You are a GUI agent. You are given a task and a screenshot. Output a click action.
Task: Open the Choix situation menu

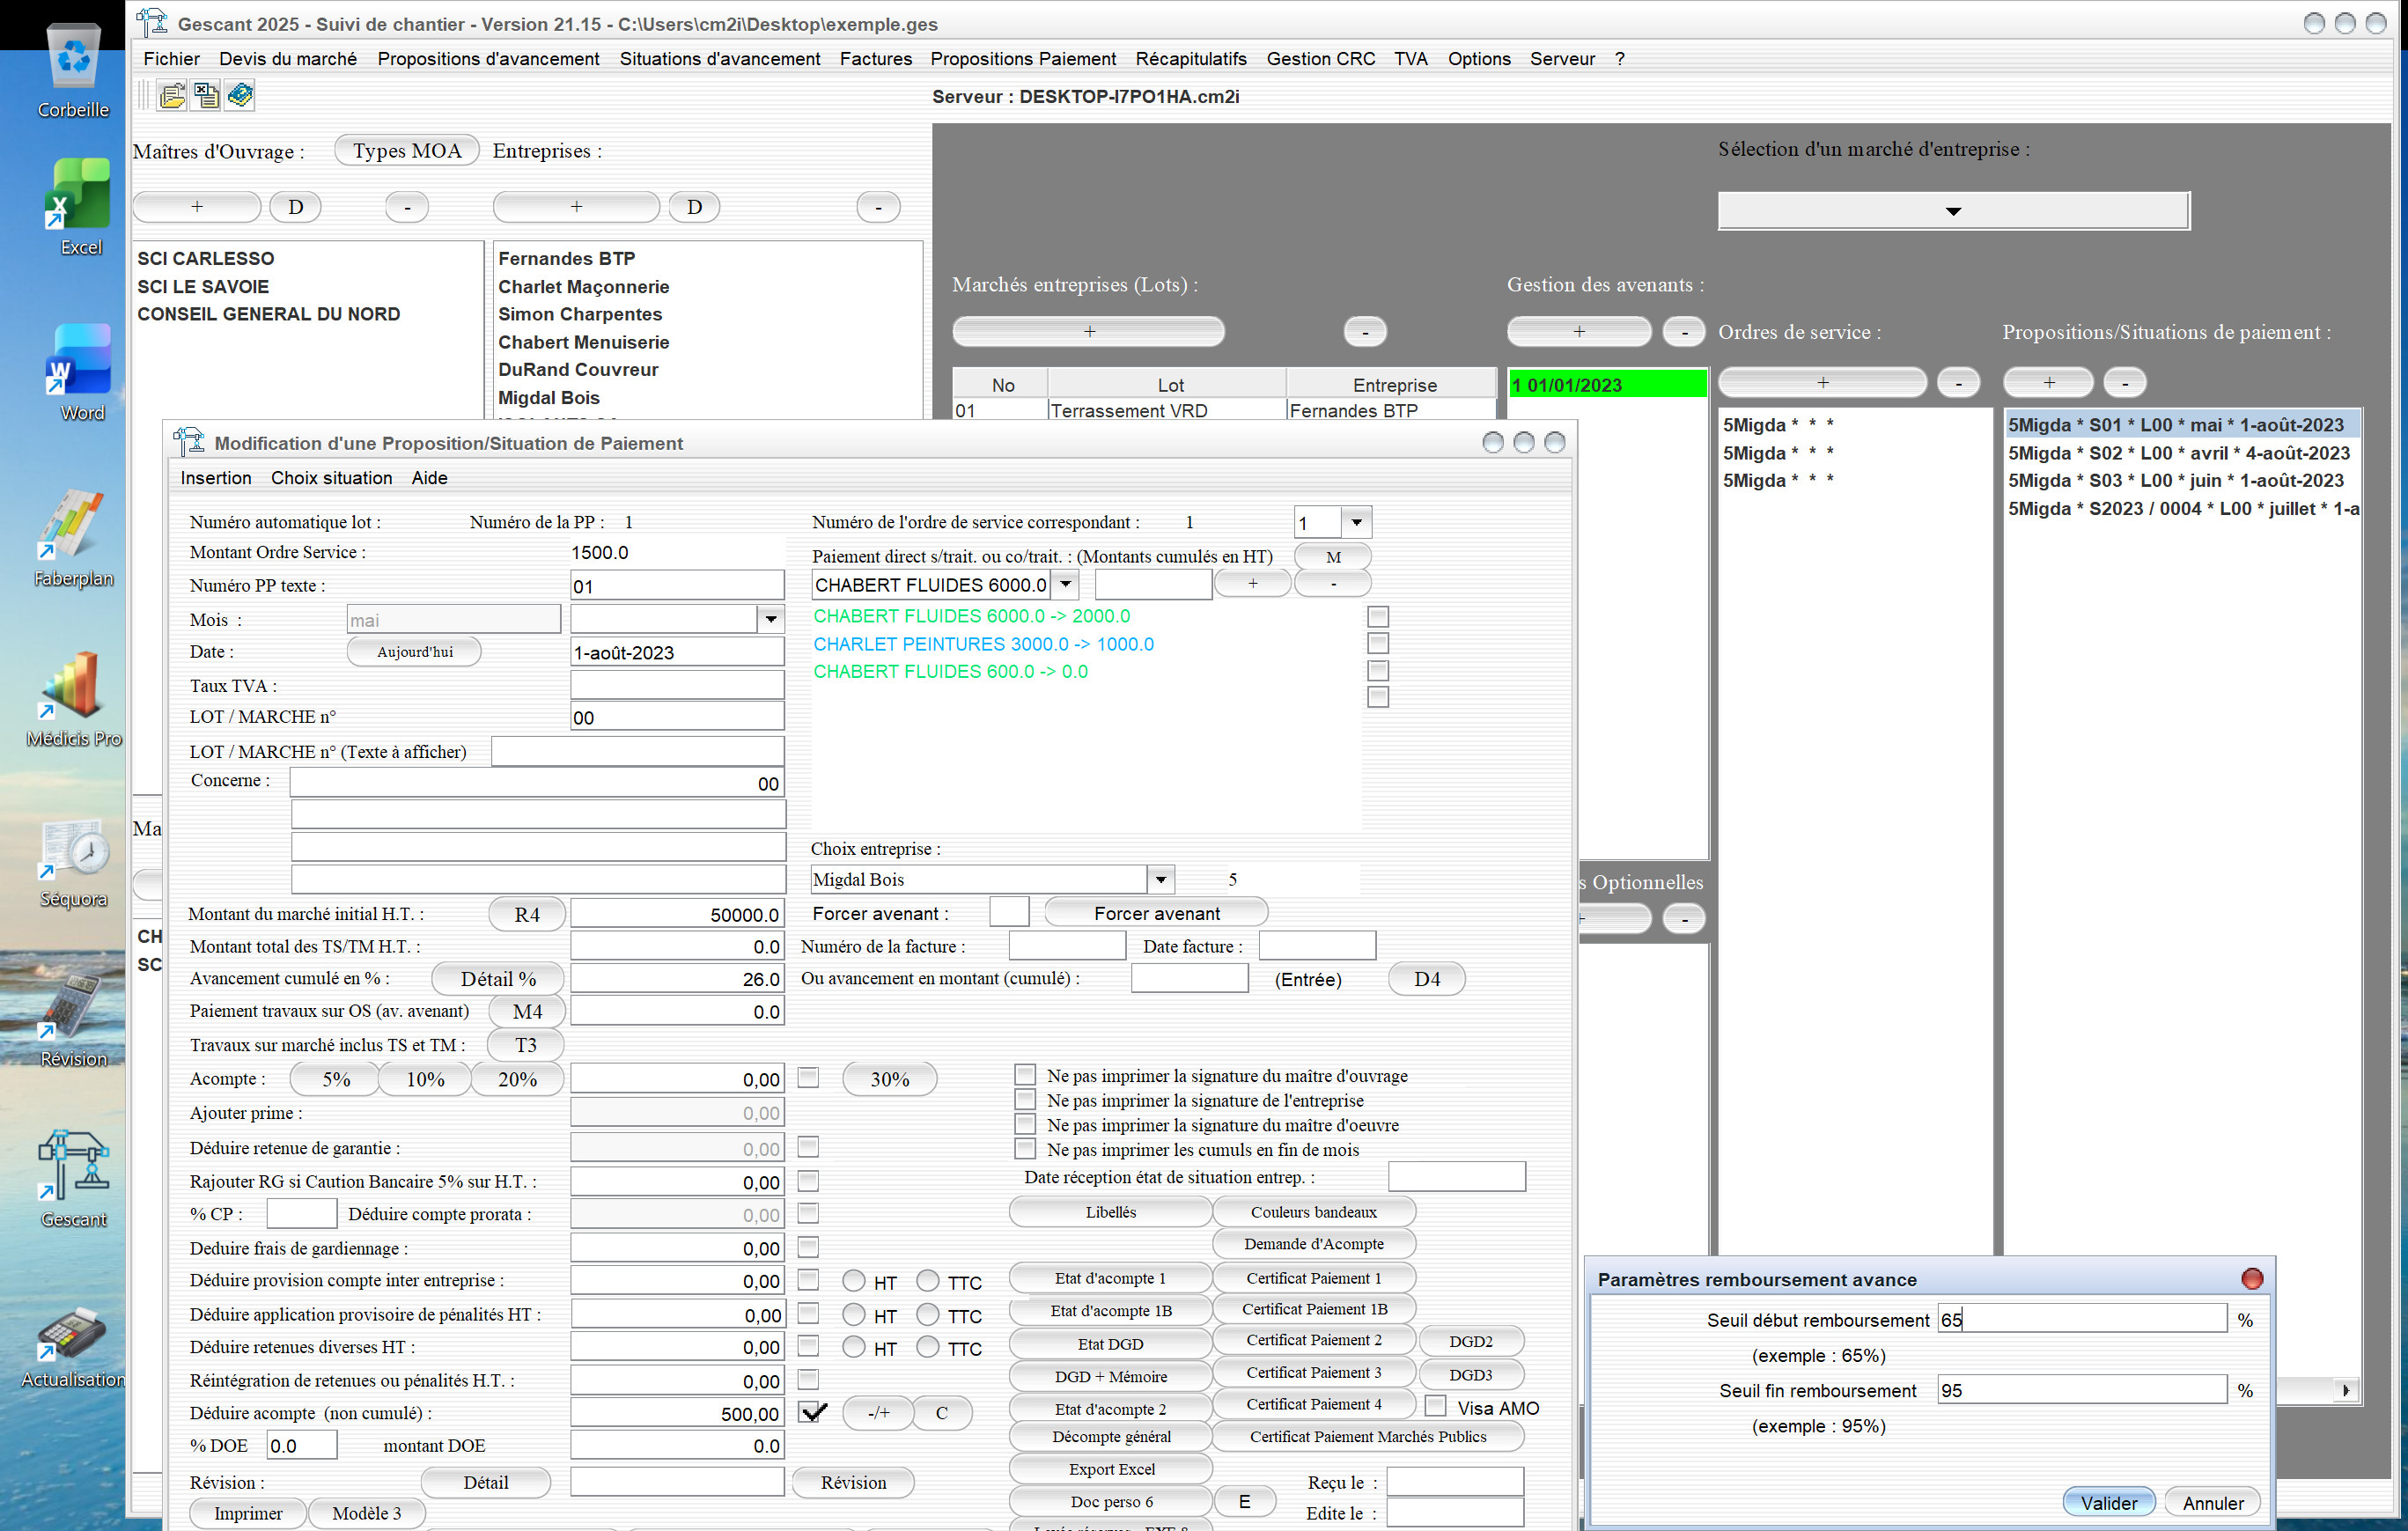[x=331, y=478]
